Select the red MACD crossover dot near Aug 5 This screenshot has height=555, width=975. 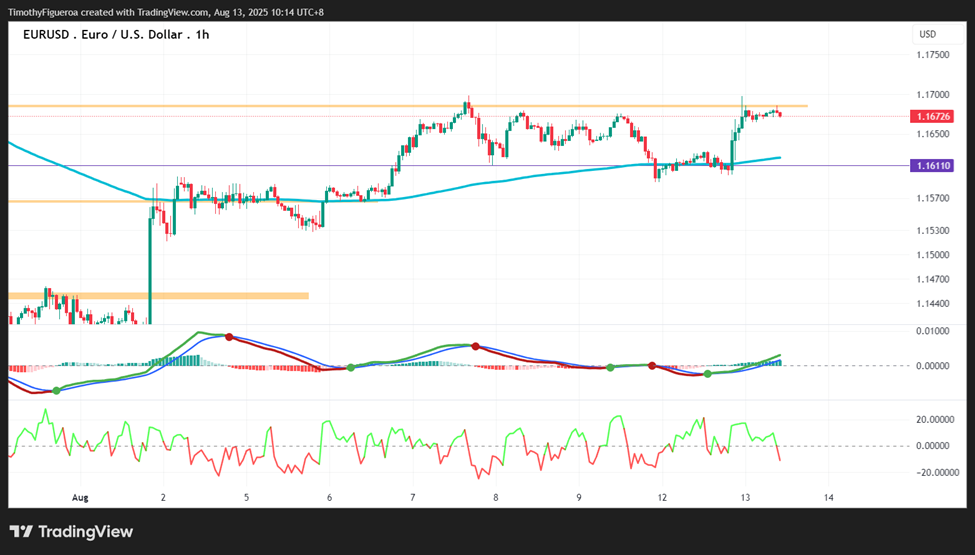tap(229, 337)
